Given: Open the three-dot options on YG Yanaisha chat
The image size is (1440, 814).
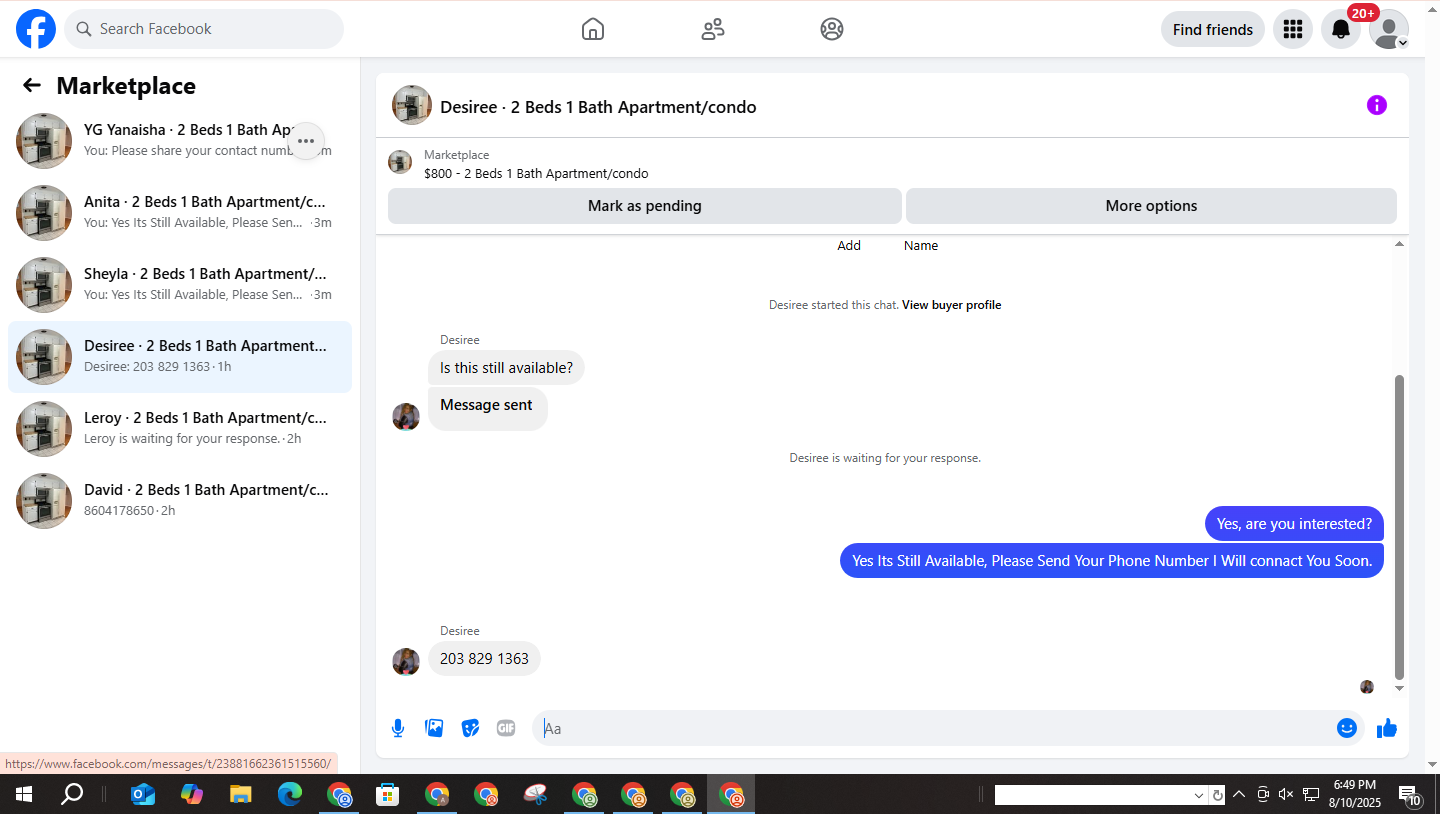Looking at the screenshot, I should click(x=306, y=141).
